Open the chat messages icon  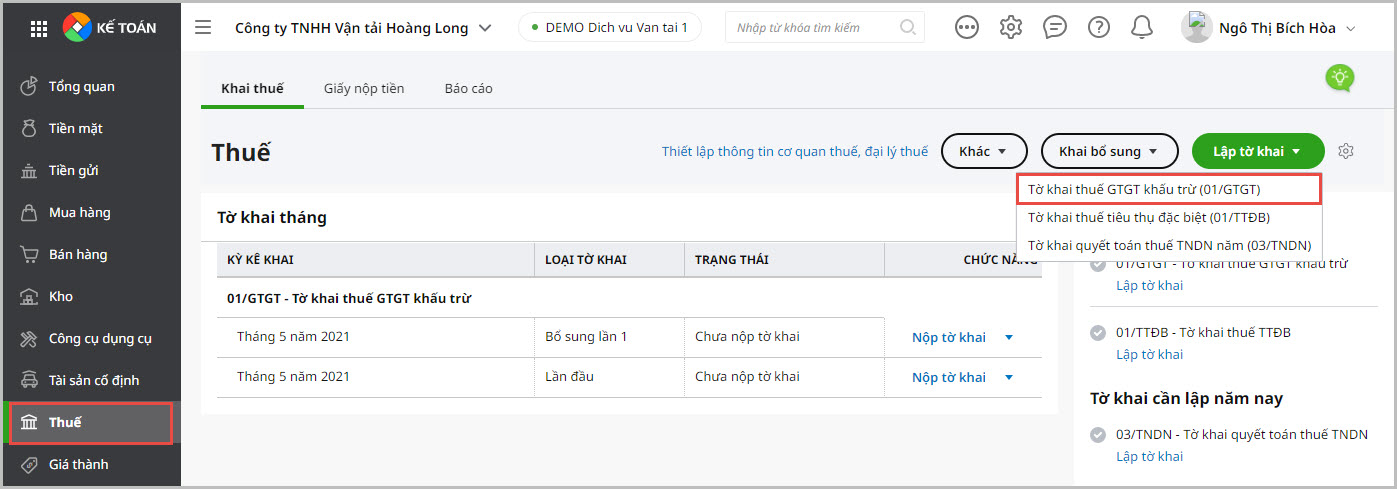(1055, 27)
